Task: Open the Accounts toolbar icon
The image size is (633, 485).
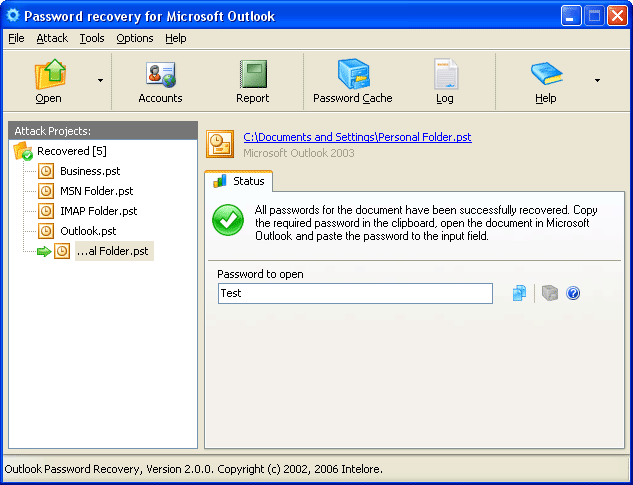Action: coord(161,75)
